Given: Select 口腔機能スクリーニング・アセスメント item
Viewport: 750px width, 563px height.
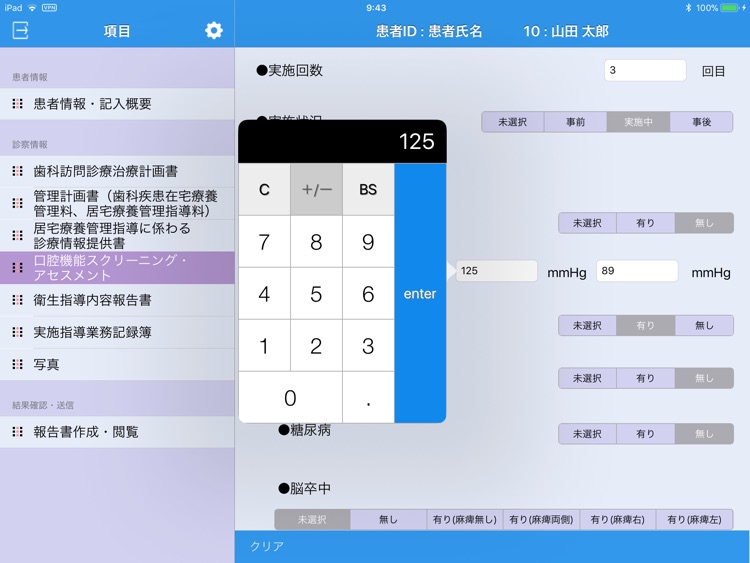Looking at the screenshot, I should pos(117,267).
